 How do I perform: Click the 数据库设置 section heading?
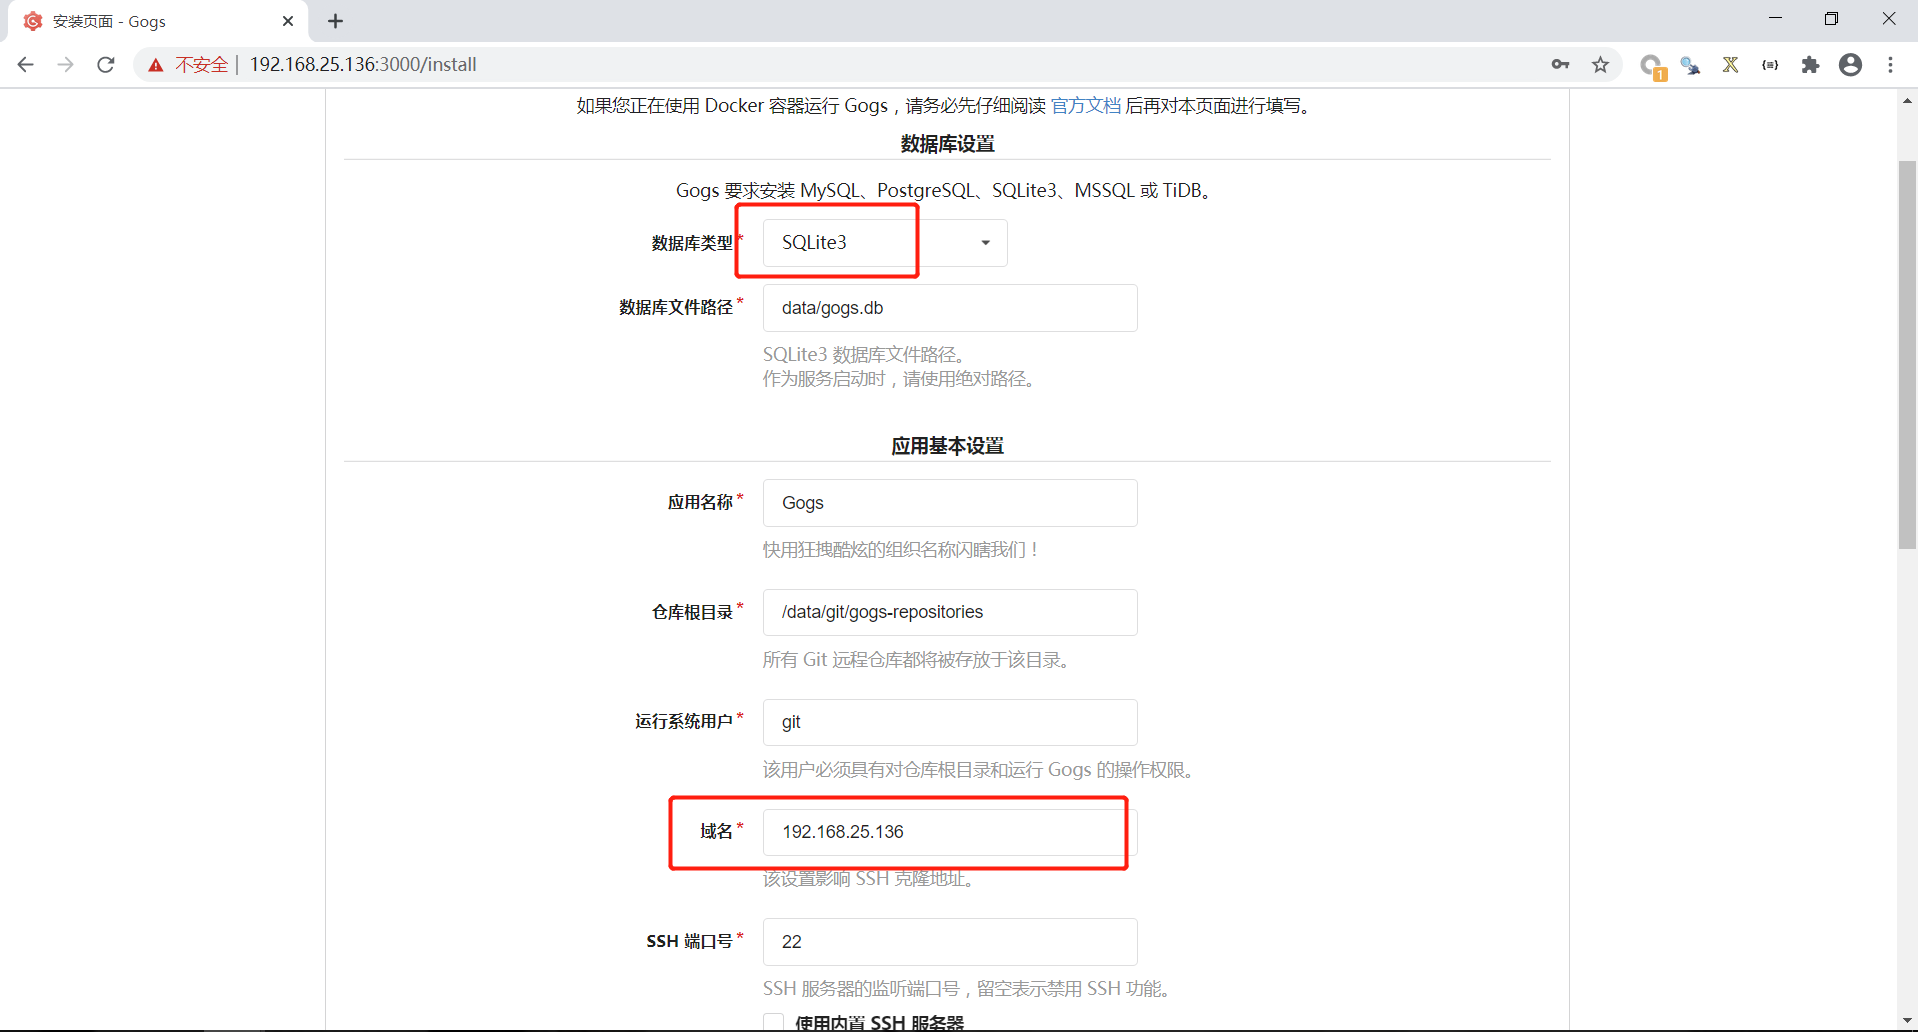[x=947, y=144]
